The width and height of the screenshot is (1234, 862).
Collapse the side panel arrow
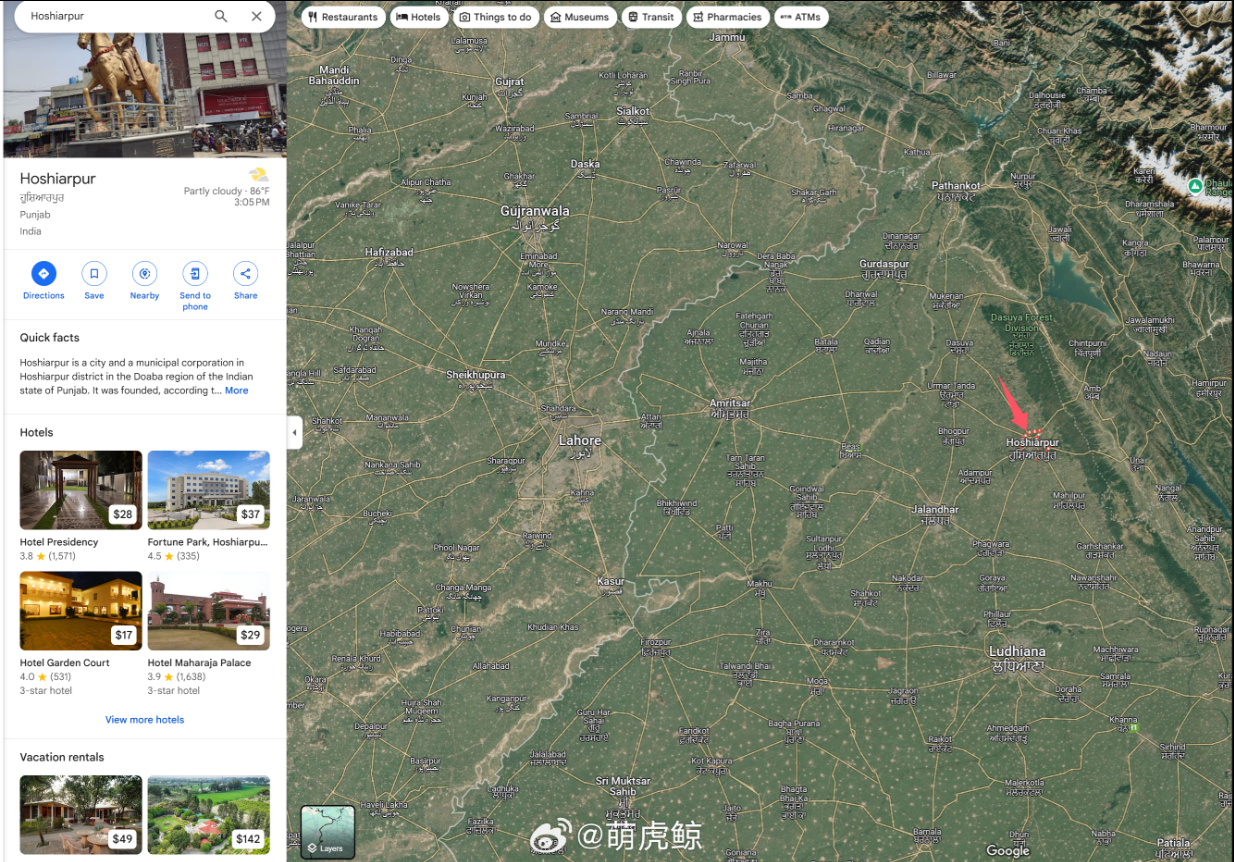pos(294,433)
